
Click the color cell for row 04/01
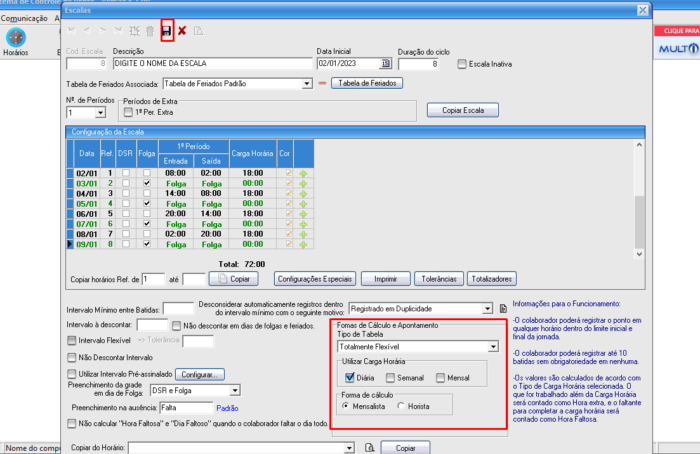pos(290,194)
